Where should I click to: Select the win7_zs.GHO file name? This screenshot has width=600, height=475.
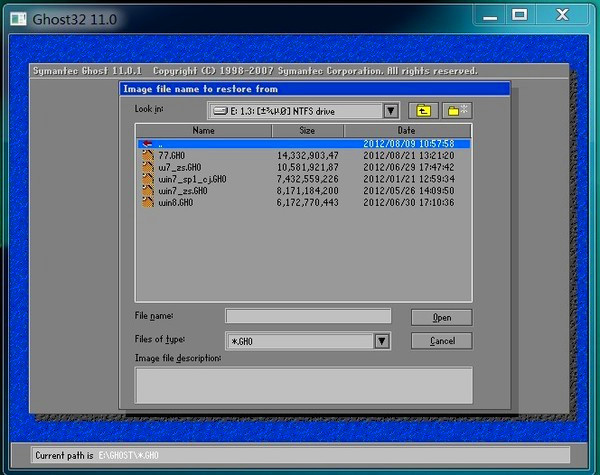click(183, 191)
